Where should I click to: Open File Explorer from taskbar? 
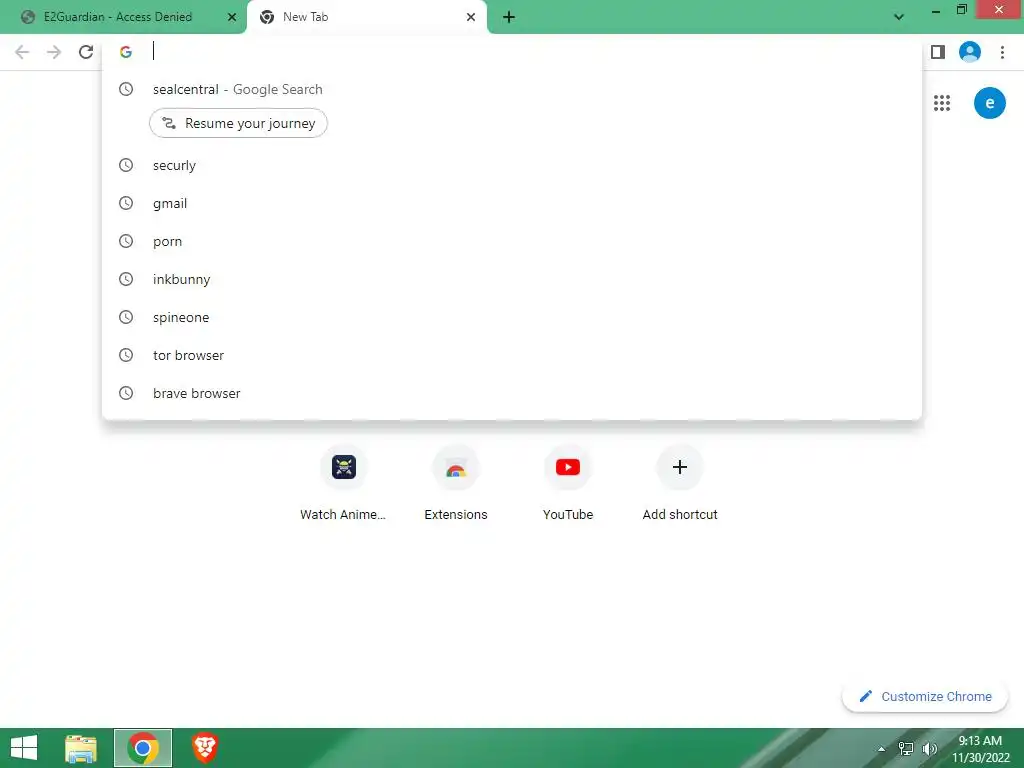click(81, 748)
